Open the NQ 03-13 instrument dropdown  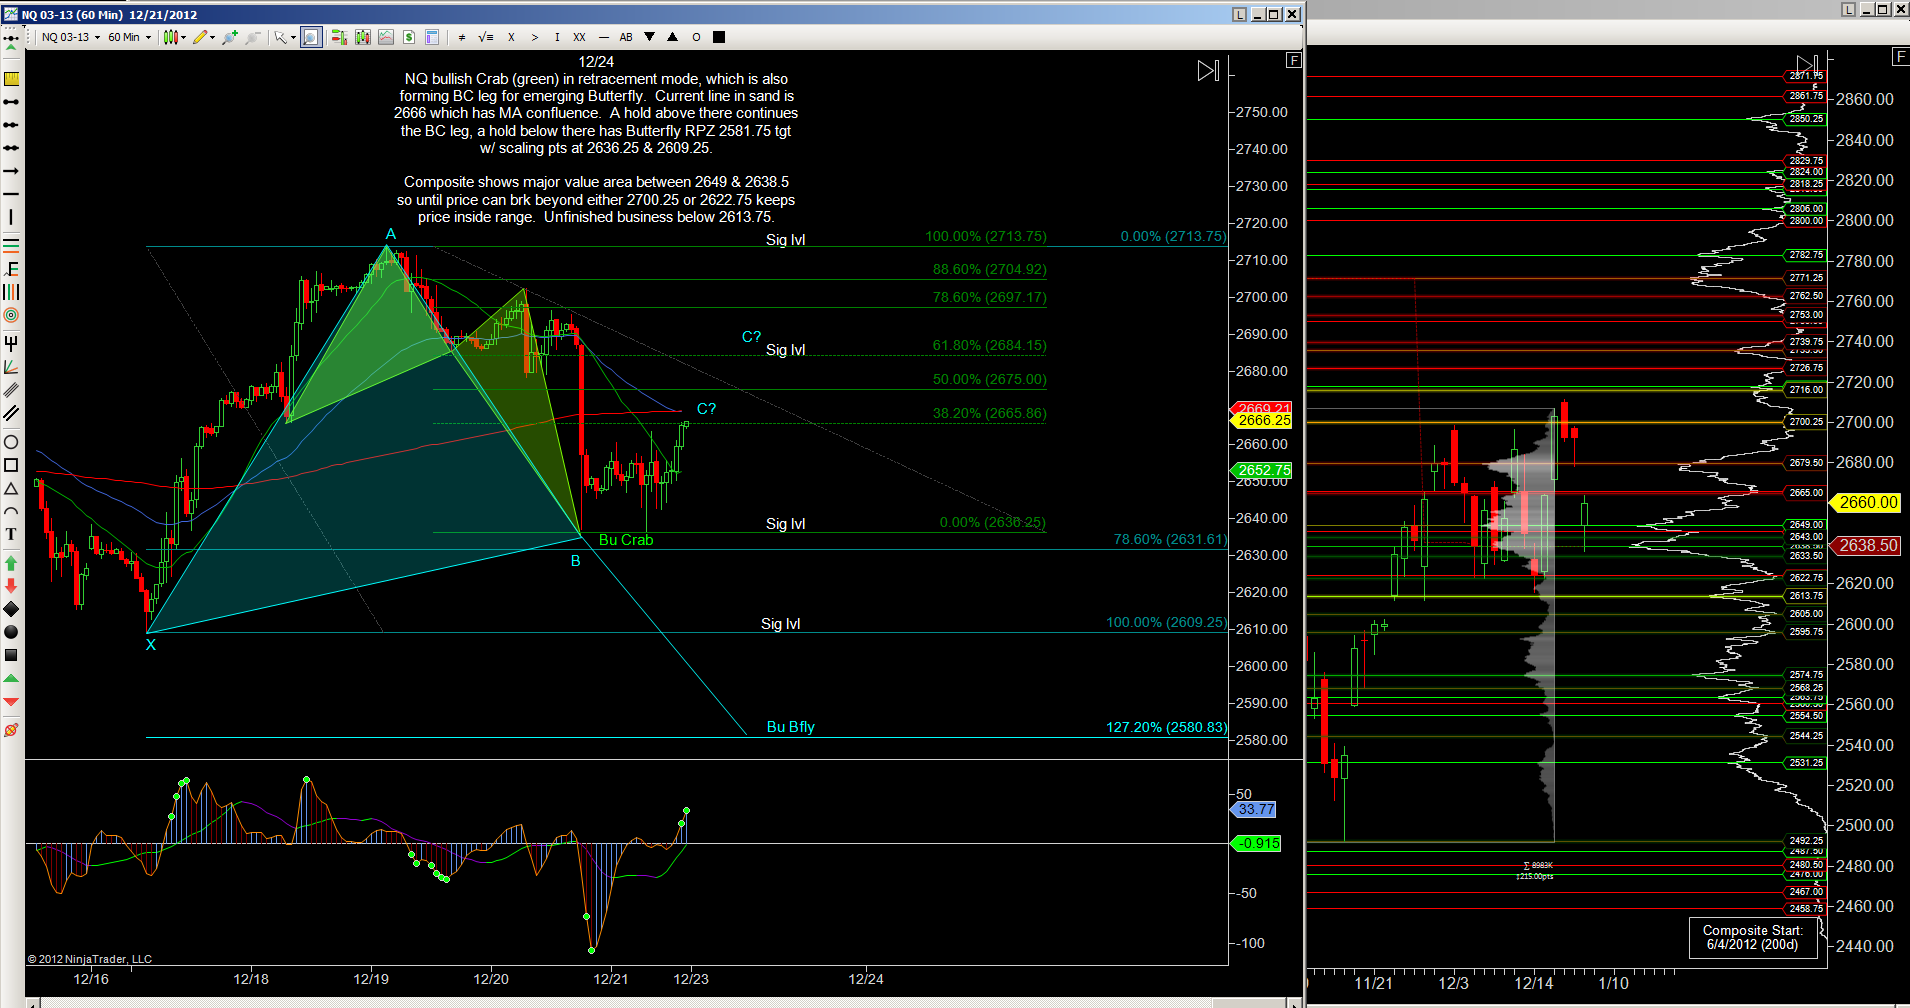point(70,37)
